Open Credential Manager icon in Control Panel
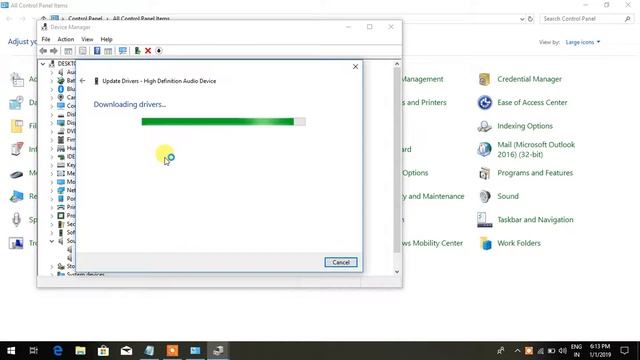This screenshot has width=640, height=360. 484,79
